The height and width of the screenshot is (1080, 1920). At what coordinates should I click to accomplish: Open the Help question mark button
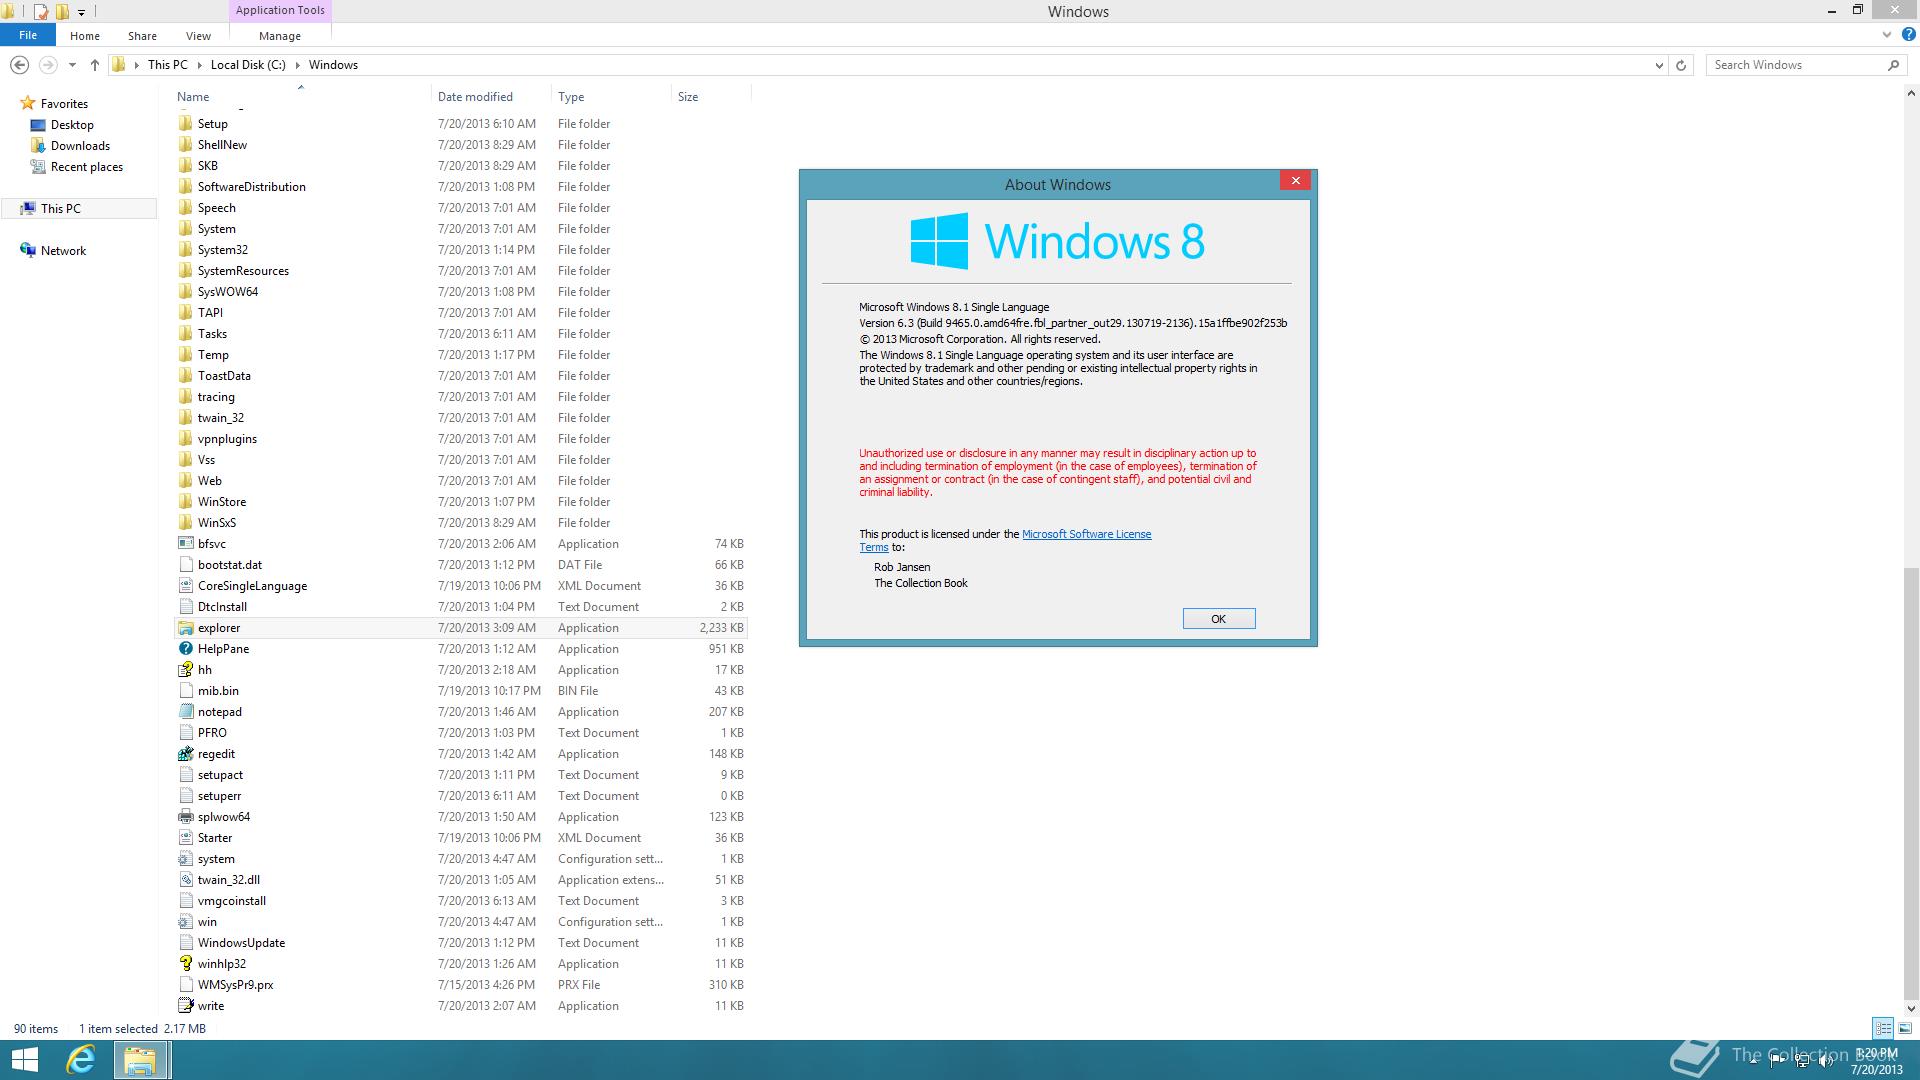click(x=1909, y=34)
